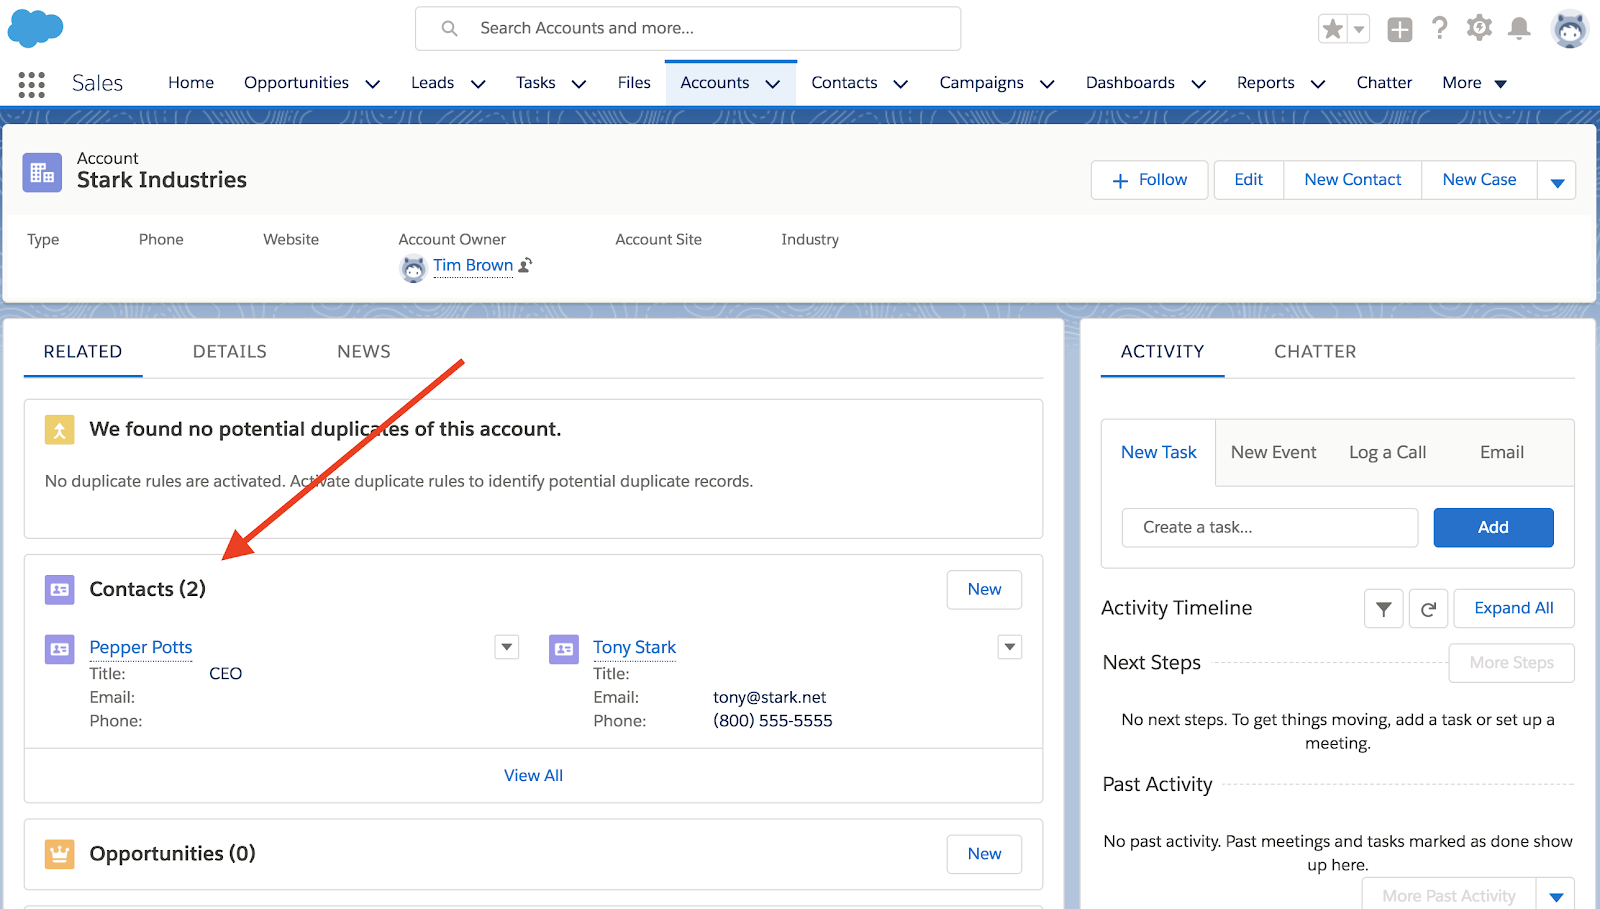Screen dimensions: 1600x909
Task: Open the global actions plus icon
Action: [x=1399, y=30]
